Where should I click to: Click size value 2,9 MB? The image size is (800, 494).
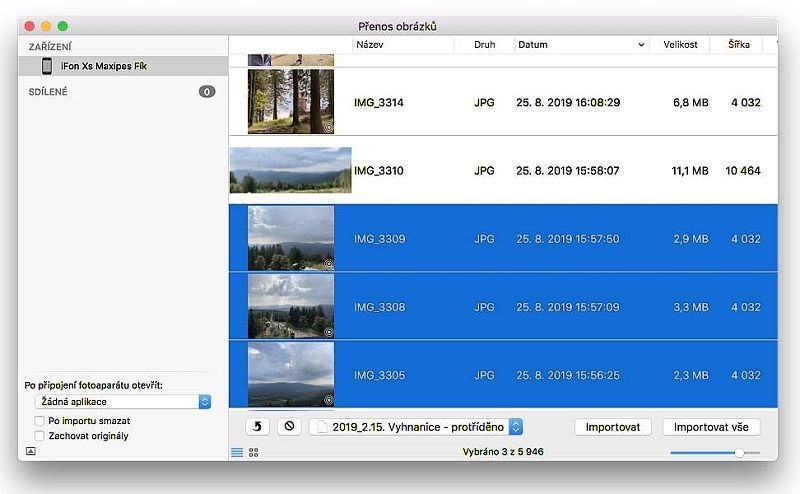691,239
